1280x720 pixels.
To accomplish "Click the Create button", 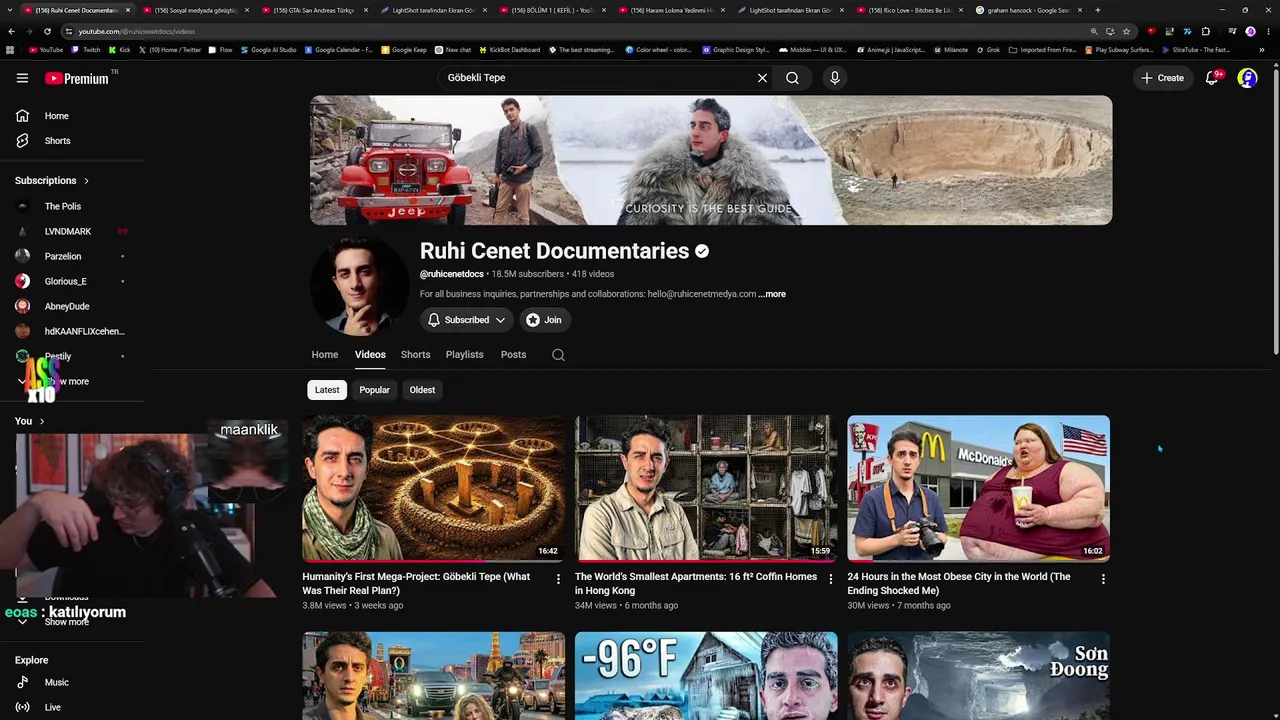I will coord(1162,78).
